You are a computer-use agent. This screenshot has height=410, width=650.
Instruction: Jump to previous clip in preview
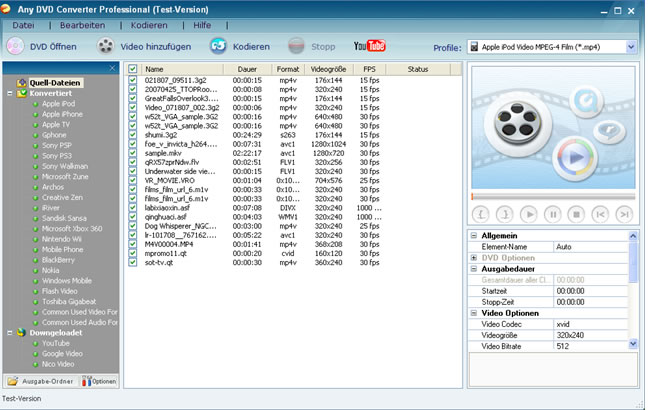pos(600,214)
